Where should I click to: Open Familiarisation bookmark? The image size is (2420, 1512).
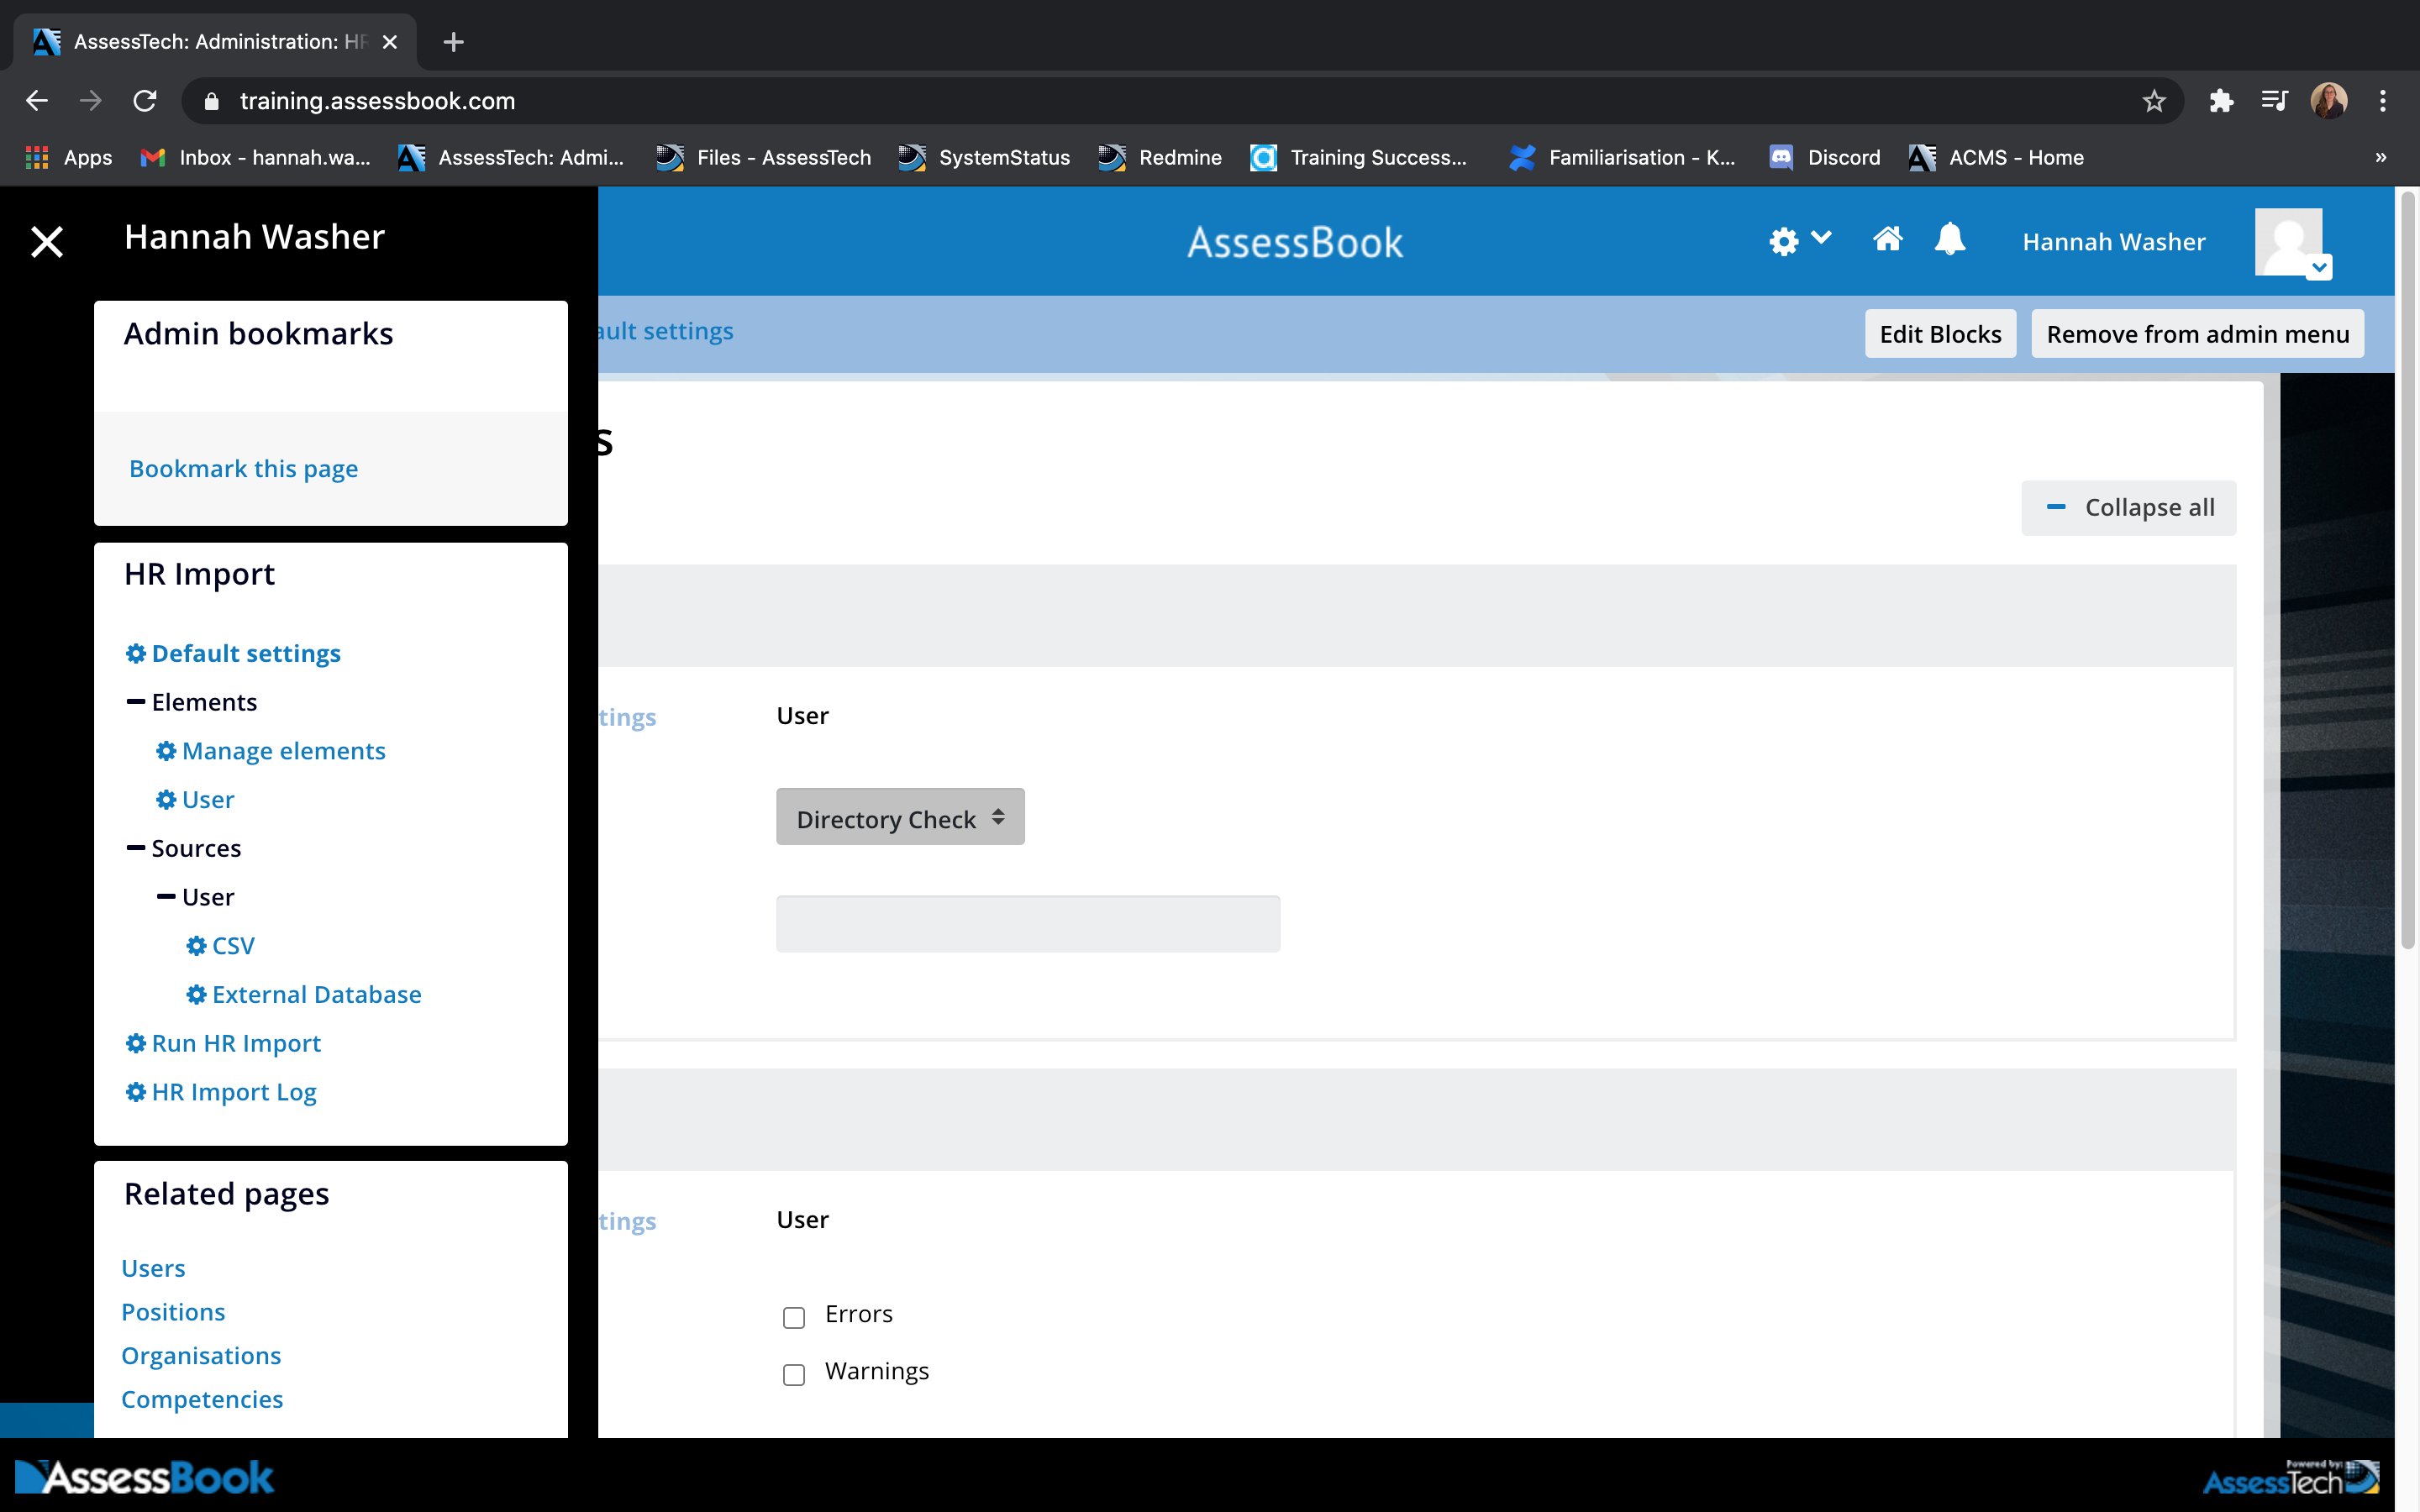[1623, 157]
